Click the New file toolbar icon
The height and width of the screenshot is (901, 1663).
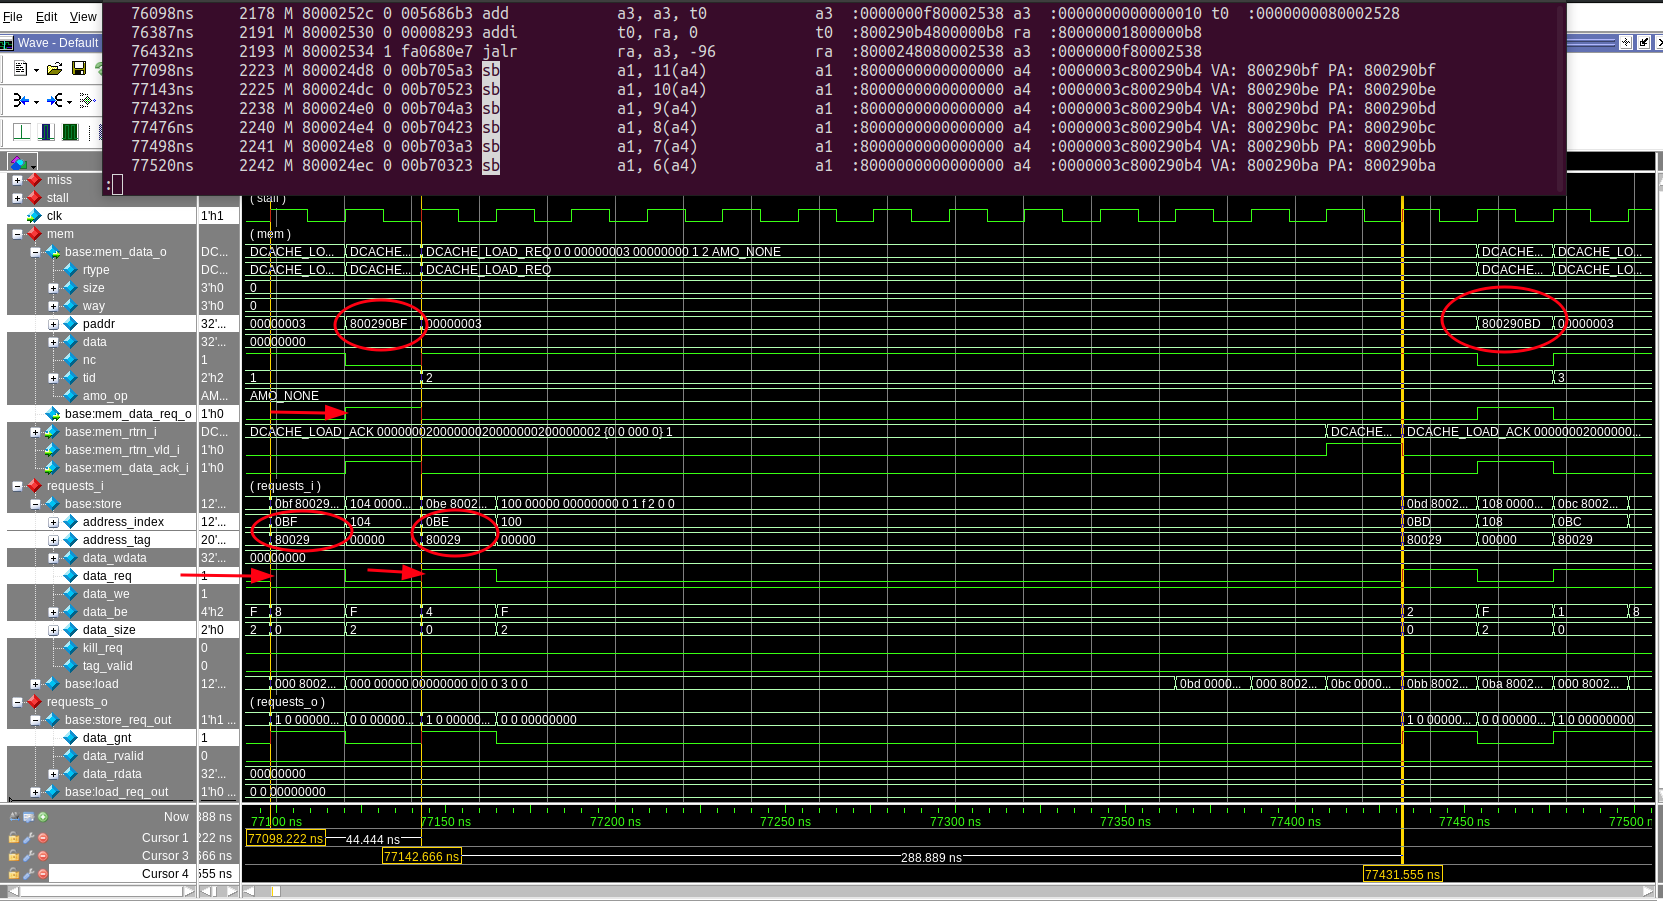pos(20,69)
